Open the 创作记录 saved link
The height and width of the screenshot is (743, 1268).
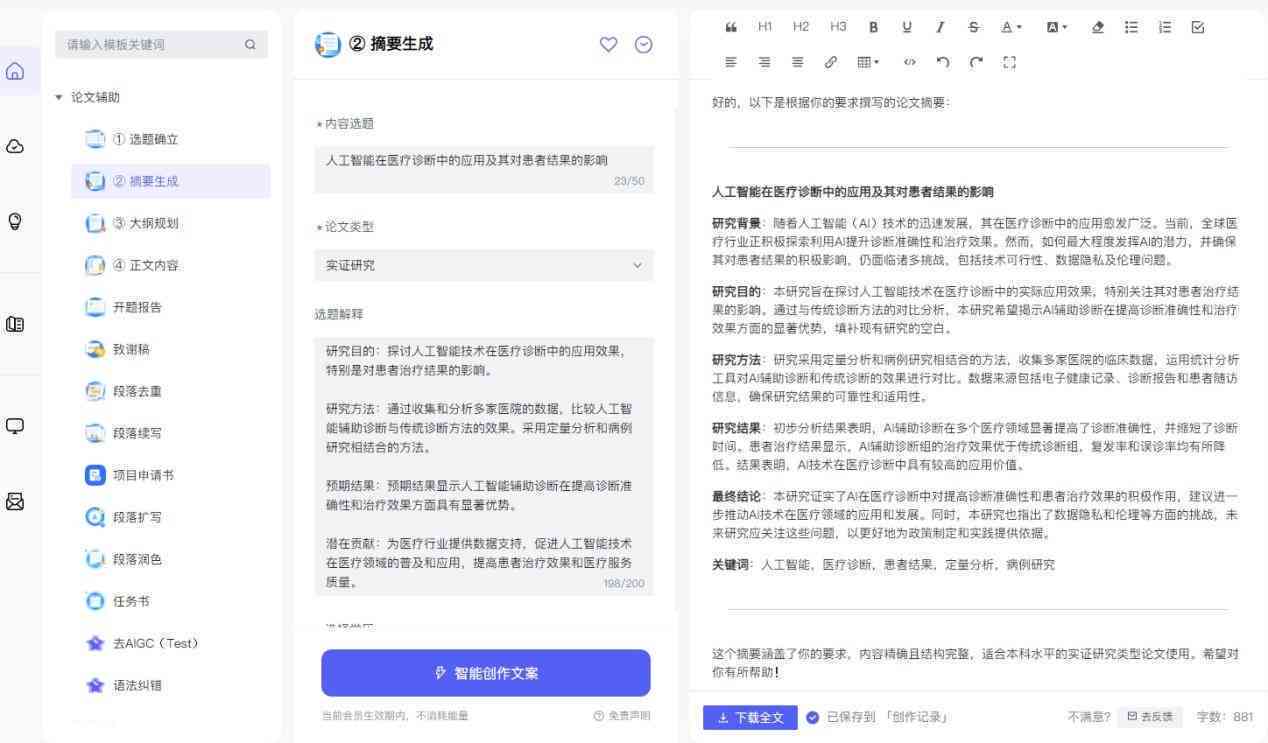918,717
